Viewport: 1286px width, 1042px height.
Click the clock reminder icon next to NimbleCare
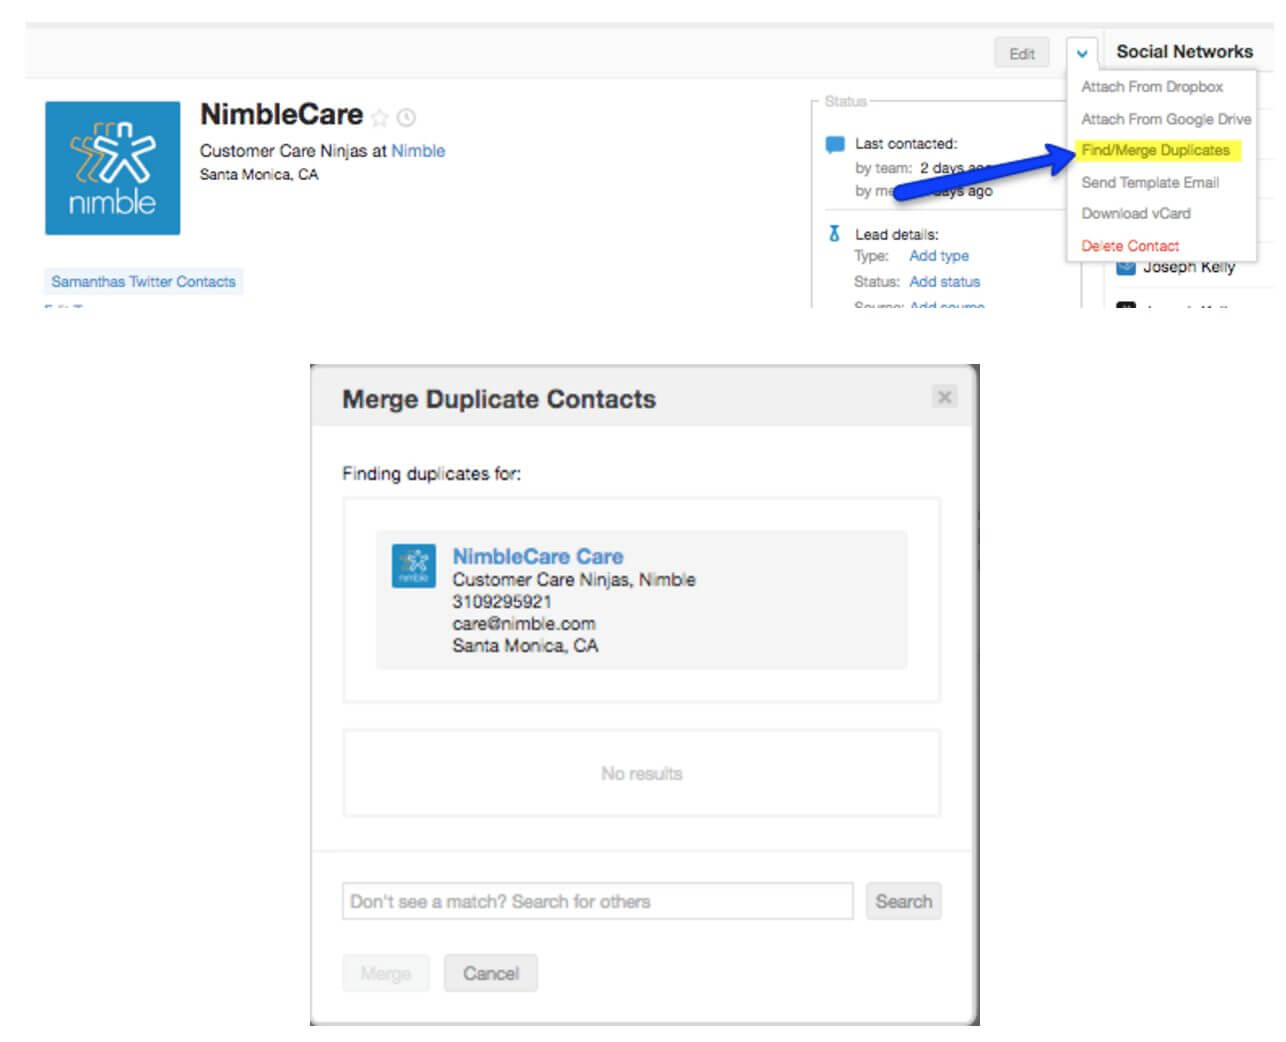(406, 118)
